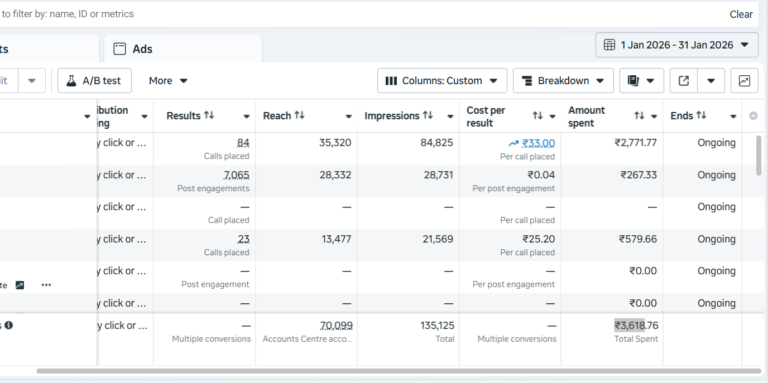Screen dimensions: 768x383
Task: Open the Breakdown dropdown
Action: (x=563, y=81)
